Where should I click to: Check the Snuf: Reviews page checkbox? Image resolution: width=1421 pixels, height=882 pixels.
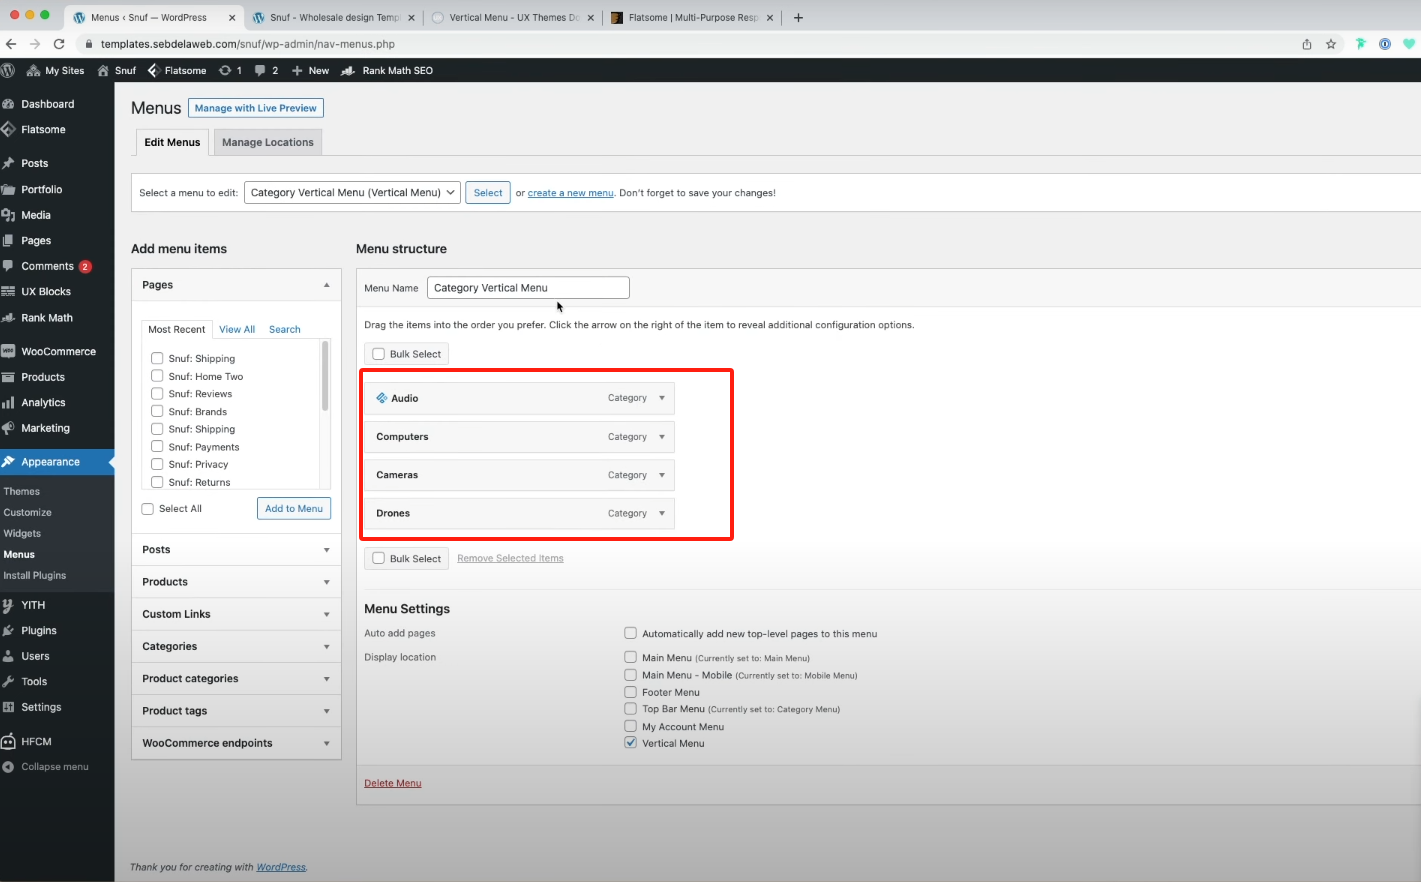coord(157,394)
